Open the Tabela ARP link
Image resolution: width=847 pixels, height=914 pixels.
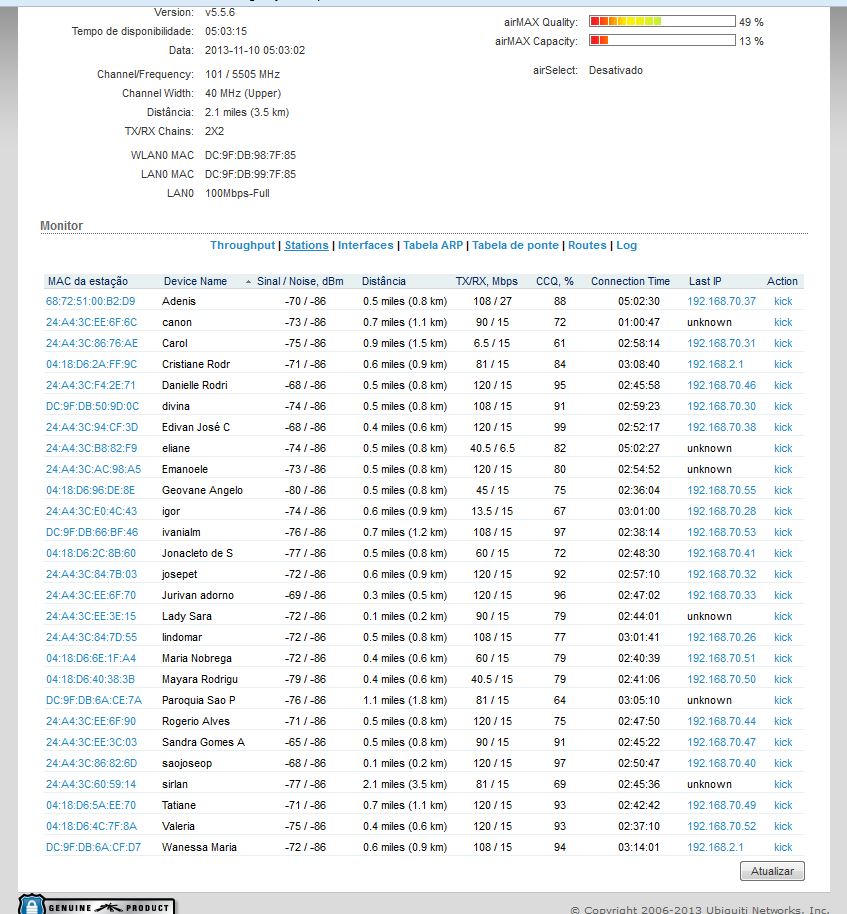tap(433, 245)
